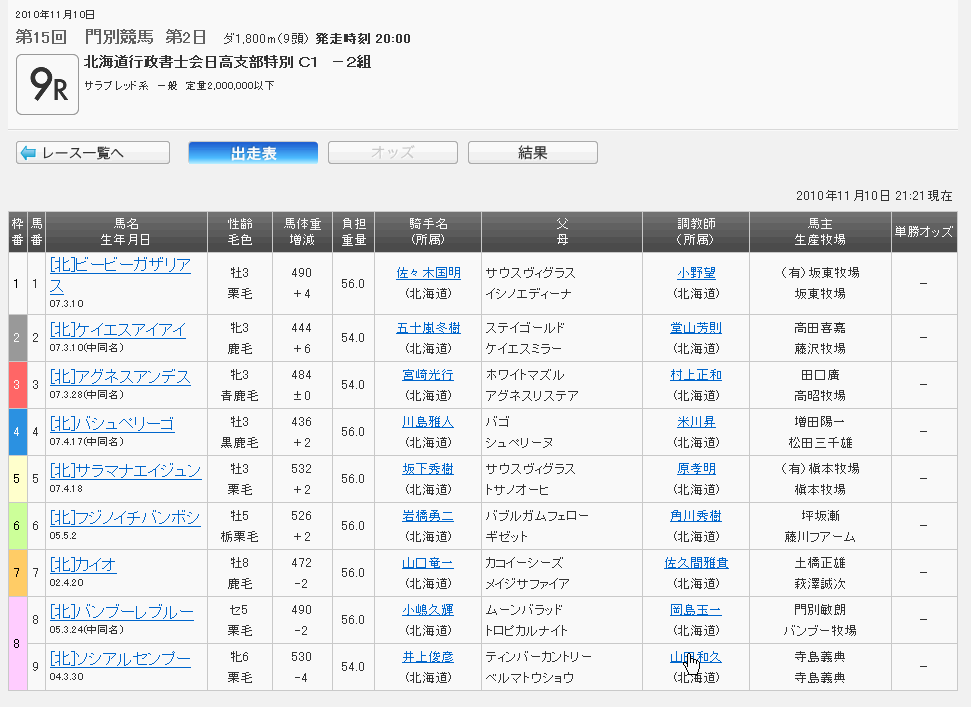View jockey 五十嵐冬樹 details
The image size is (971, 707).
[x=428, y=328]
